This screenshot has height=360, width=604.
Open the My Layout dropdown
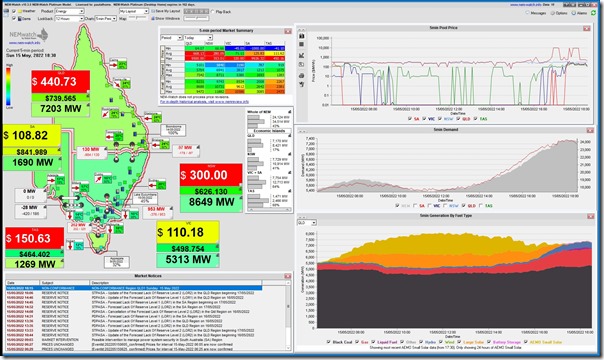[134, 11]
